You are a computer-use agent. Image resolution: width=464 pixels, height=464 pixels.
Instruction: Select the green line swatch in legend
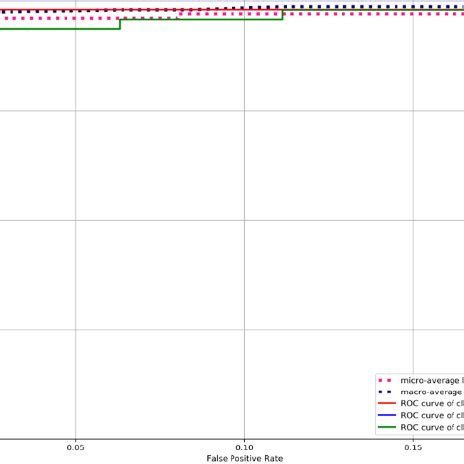387,427
